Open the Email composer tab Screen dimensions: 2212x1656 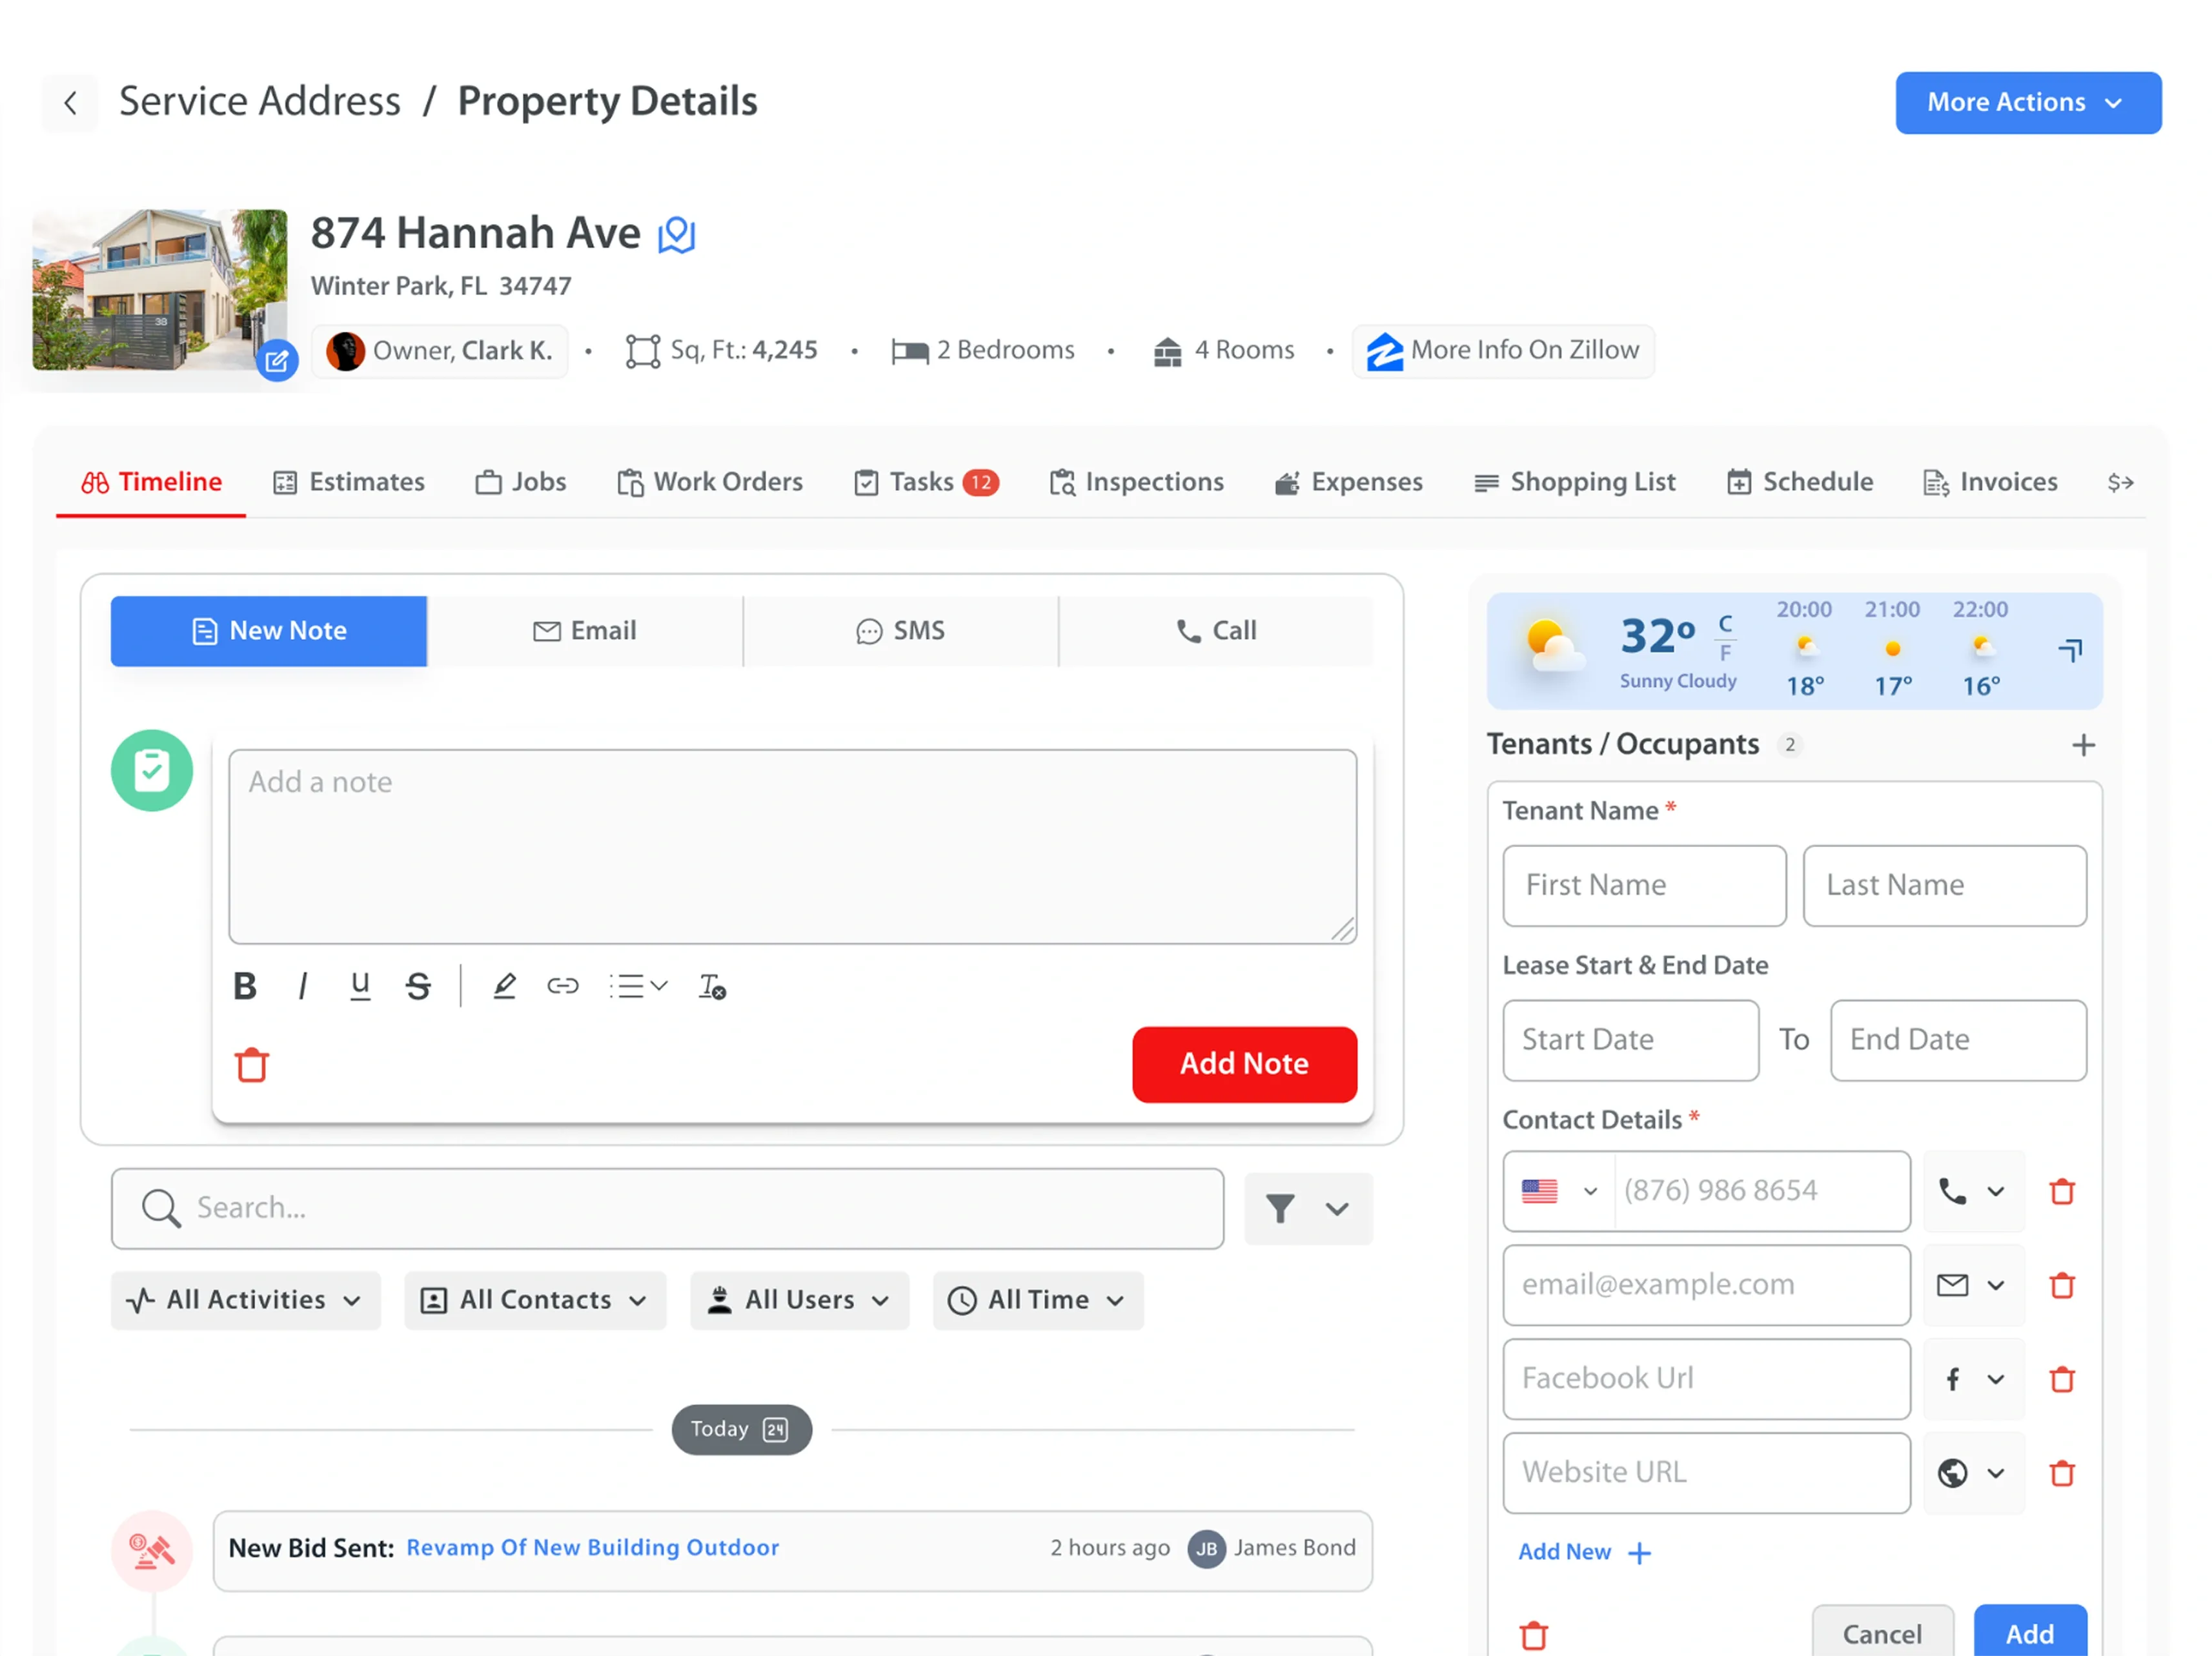(x=585, y=631)
